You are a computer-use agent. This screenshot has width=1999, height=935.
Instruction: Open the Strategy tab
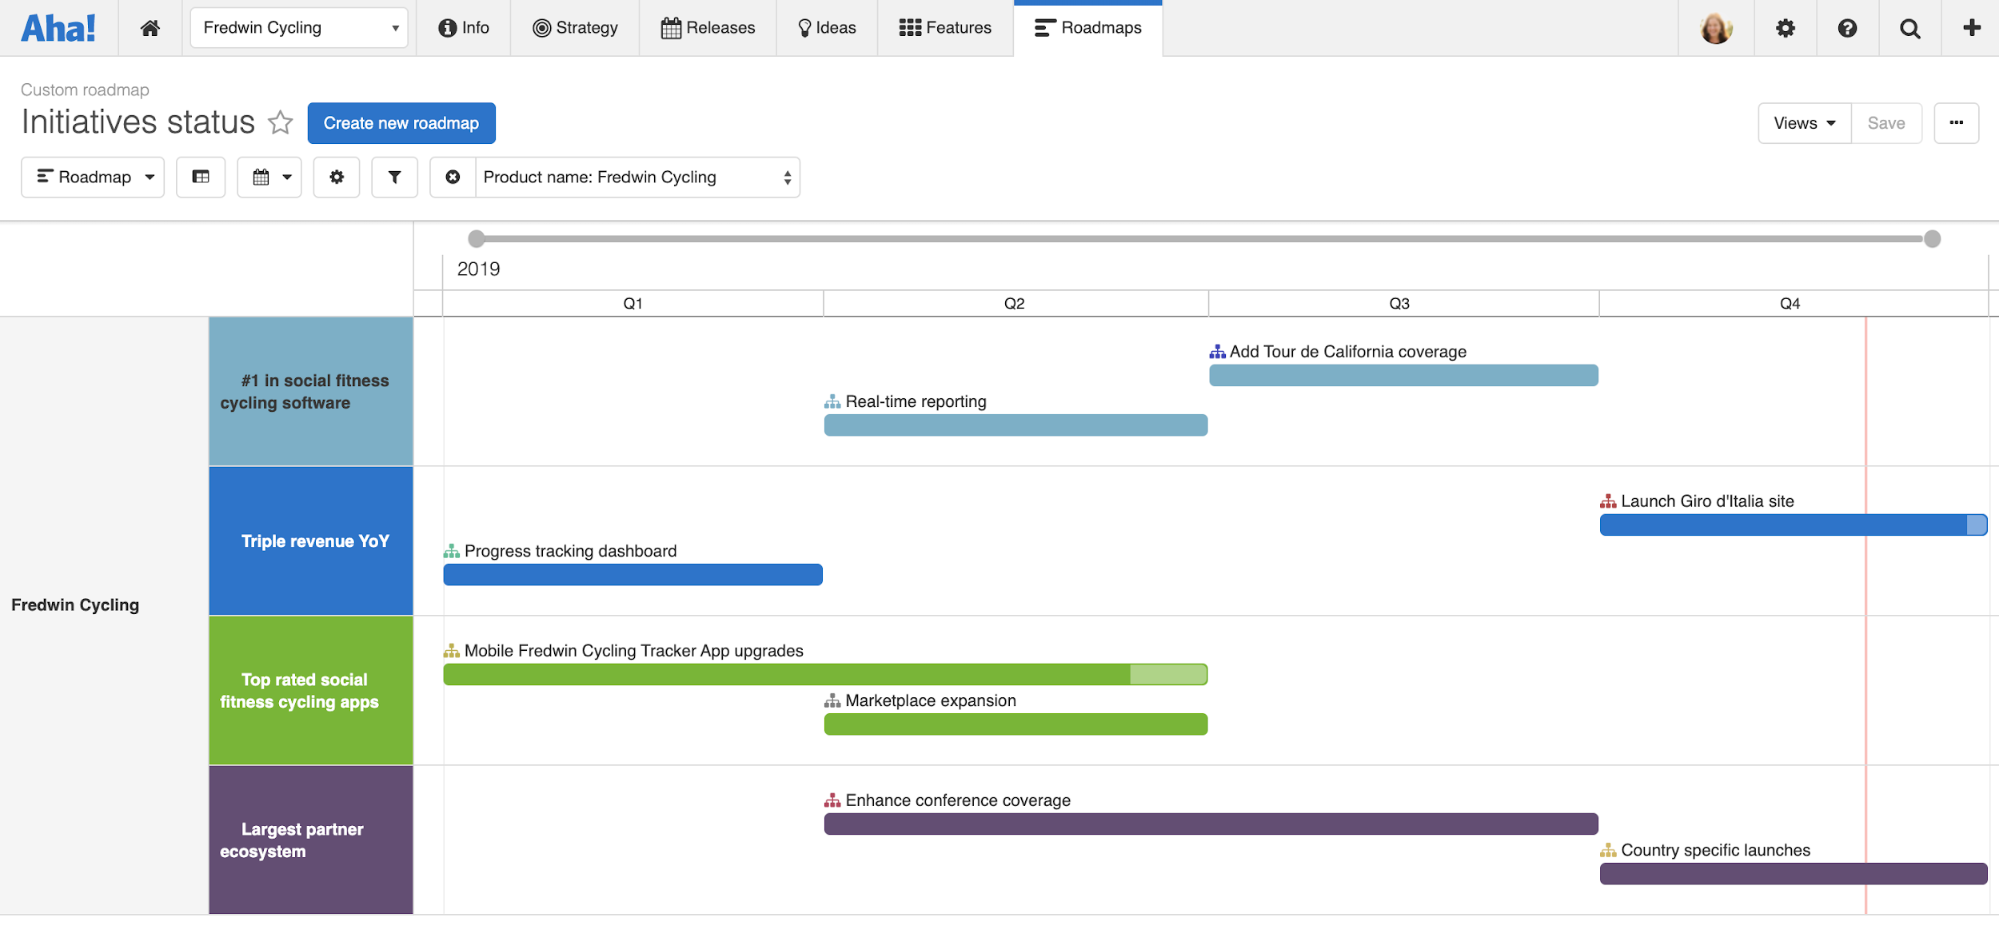coord(575,28)
